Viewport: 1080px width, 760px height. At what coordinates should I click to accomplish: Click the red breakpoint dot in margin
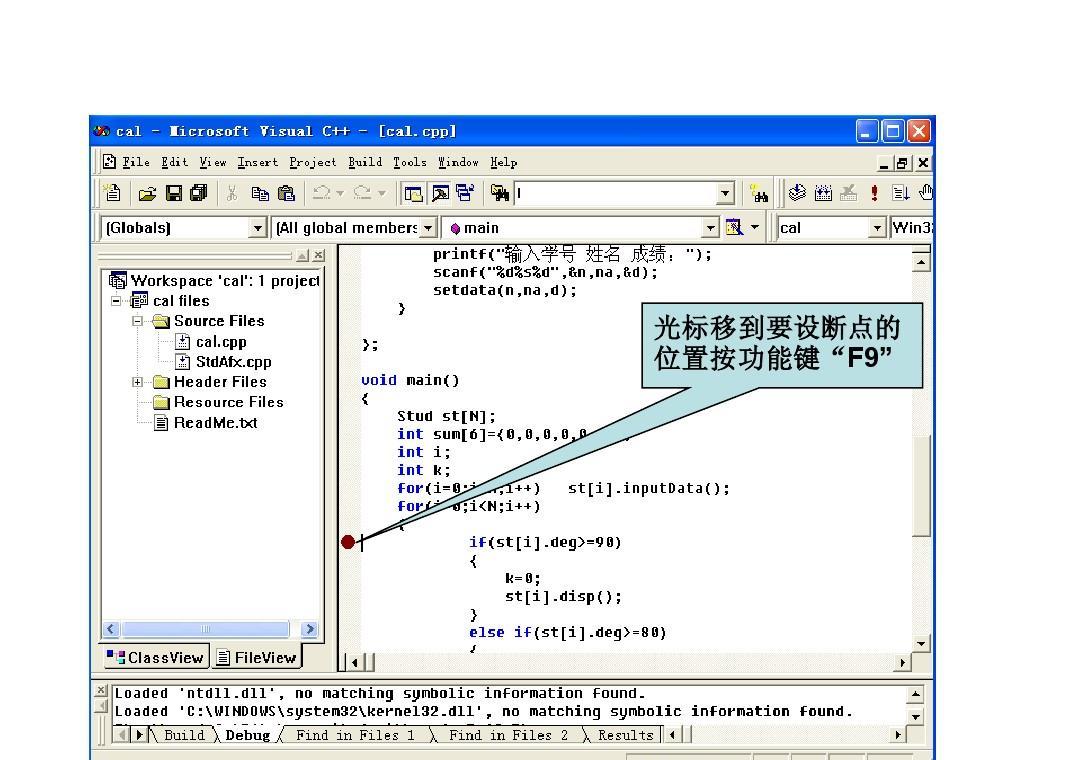(348, 542)
